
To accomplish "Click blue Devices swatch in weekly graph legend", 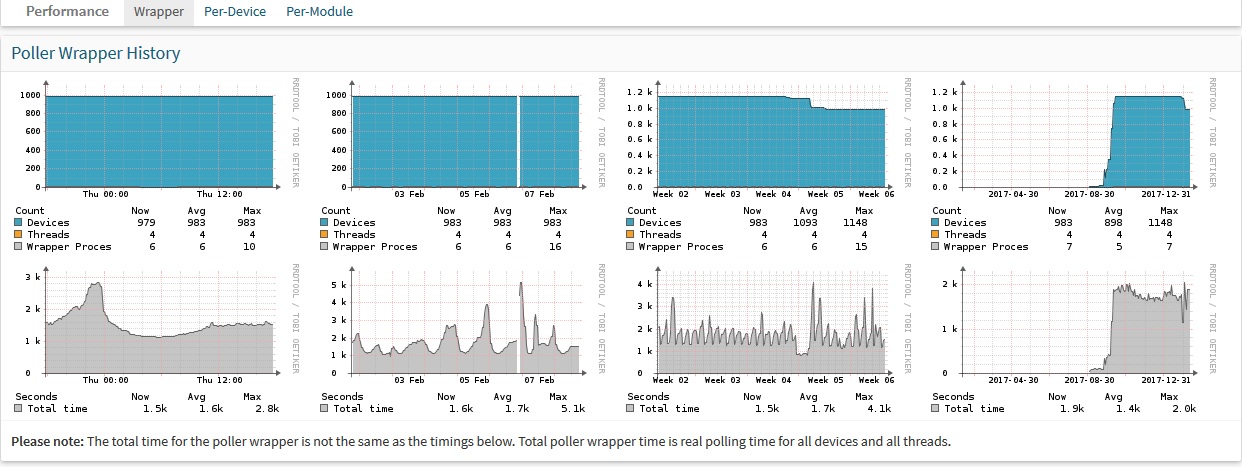I will pyautogui.click(x=324, y=223).
